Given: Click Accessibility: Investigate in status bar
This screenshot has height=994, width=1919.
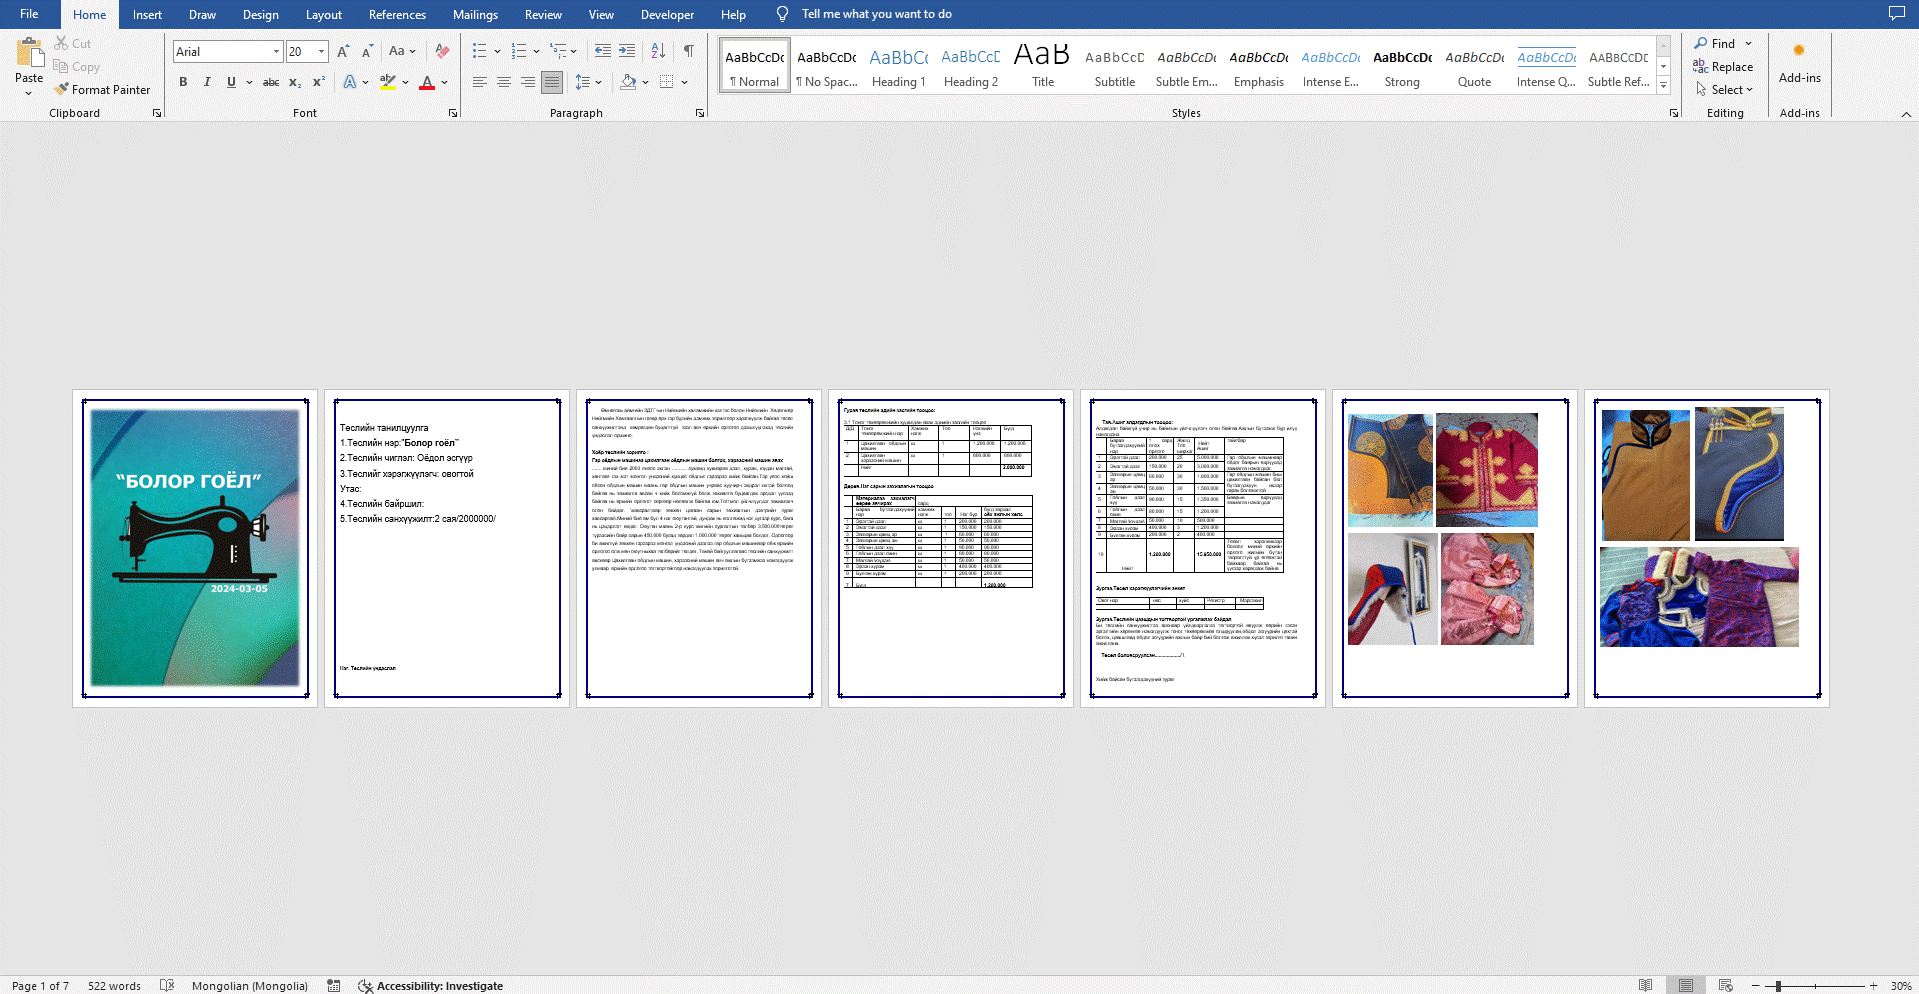Looking at the screenshot, I should 431,986.
